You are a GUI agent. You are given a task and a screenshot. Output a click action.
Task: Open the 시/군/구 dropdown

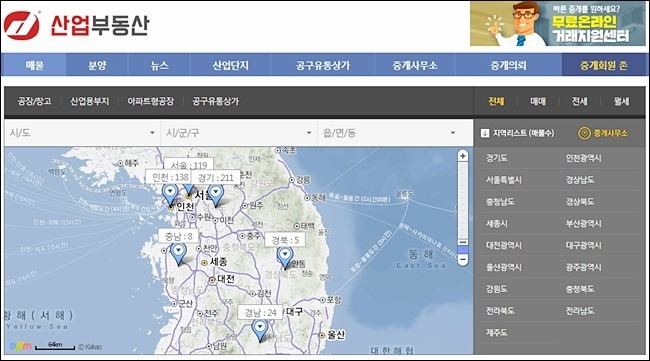239,133
